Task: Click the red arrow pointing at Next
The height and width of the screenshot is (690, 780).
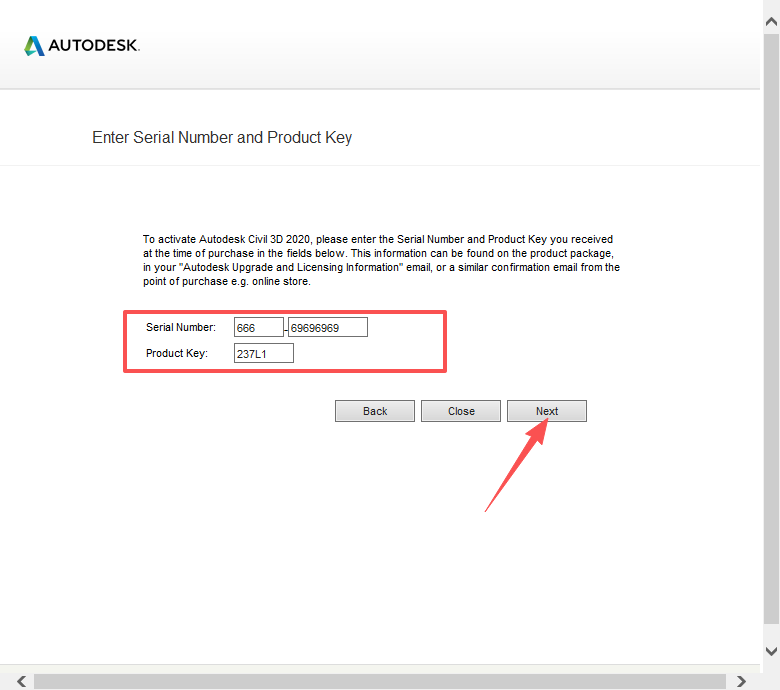Action: point(515,468)
